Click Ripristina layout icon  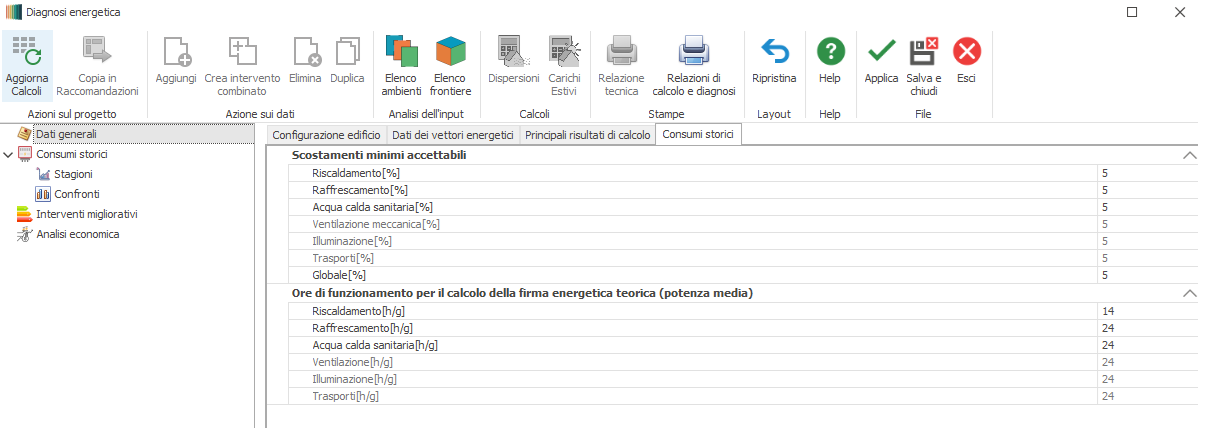774,51
